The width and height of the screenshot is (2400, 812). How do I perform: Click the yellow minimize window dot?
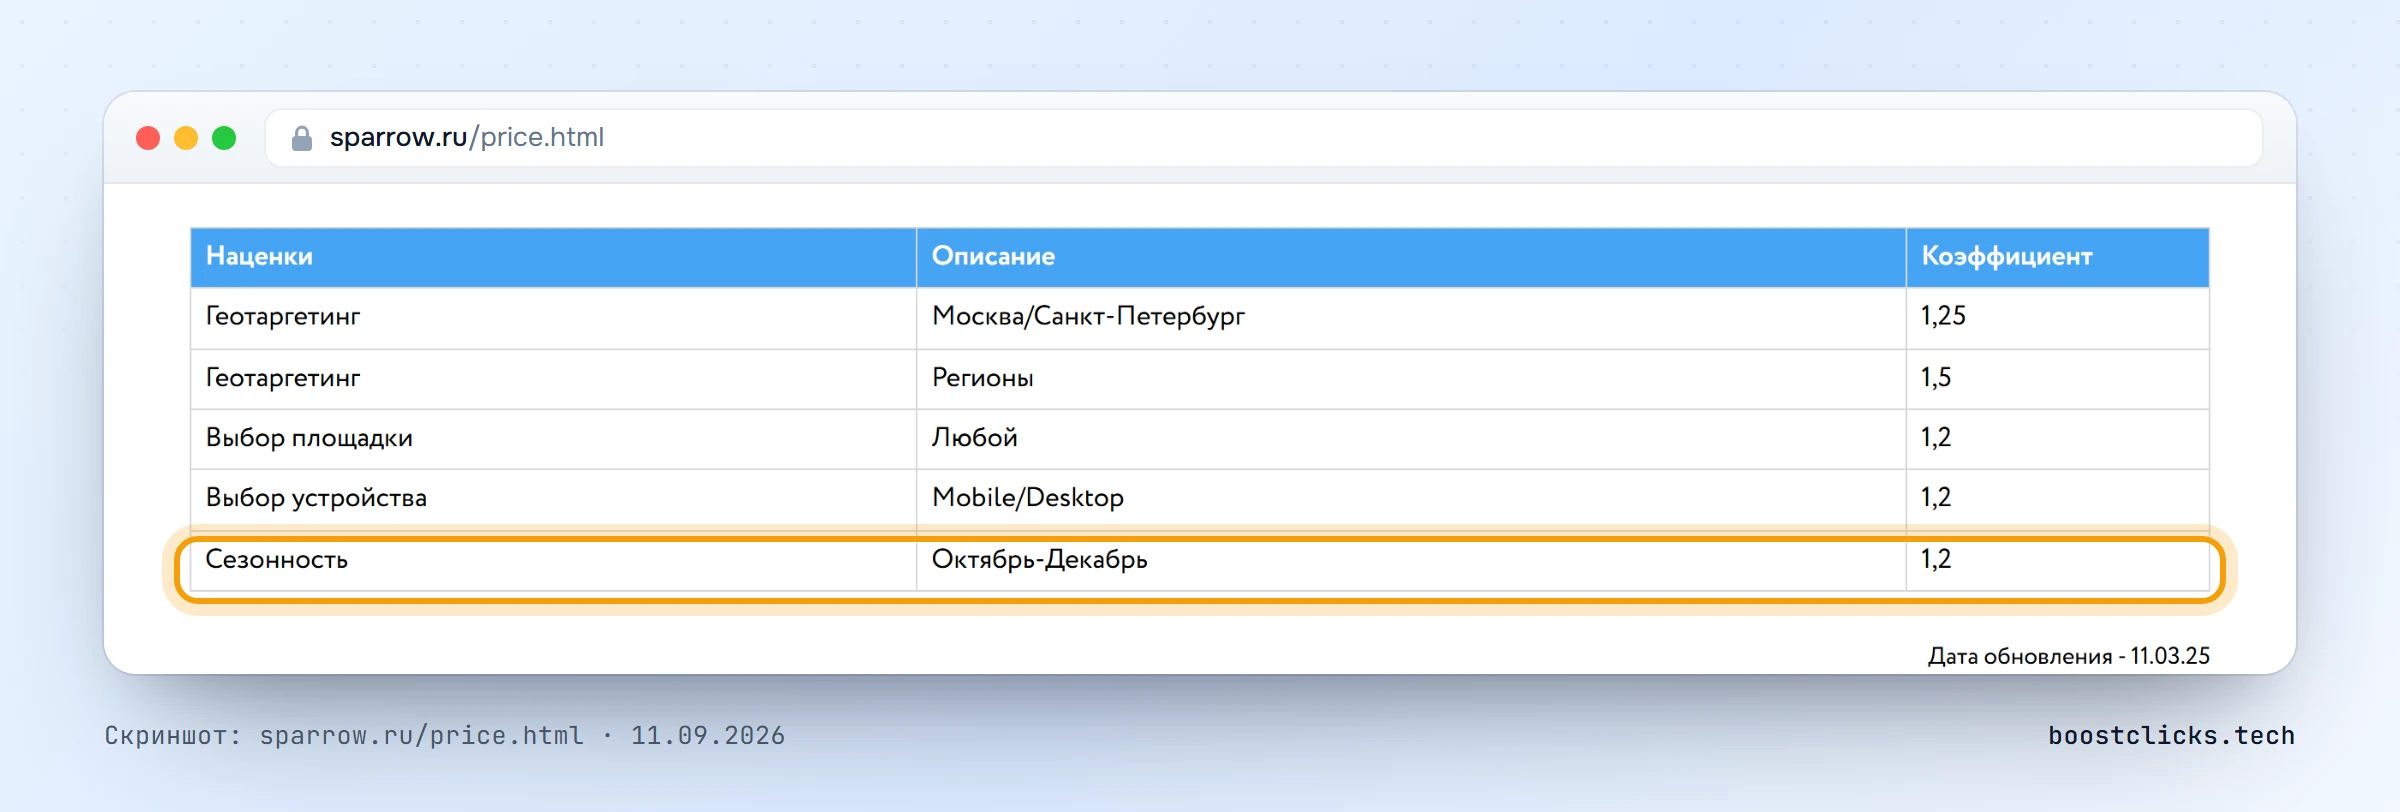(x=186, y=138)
